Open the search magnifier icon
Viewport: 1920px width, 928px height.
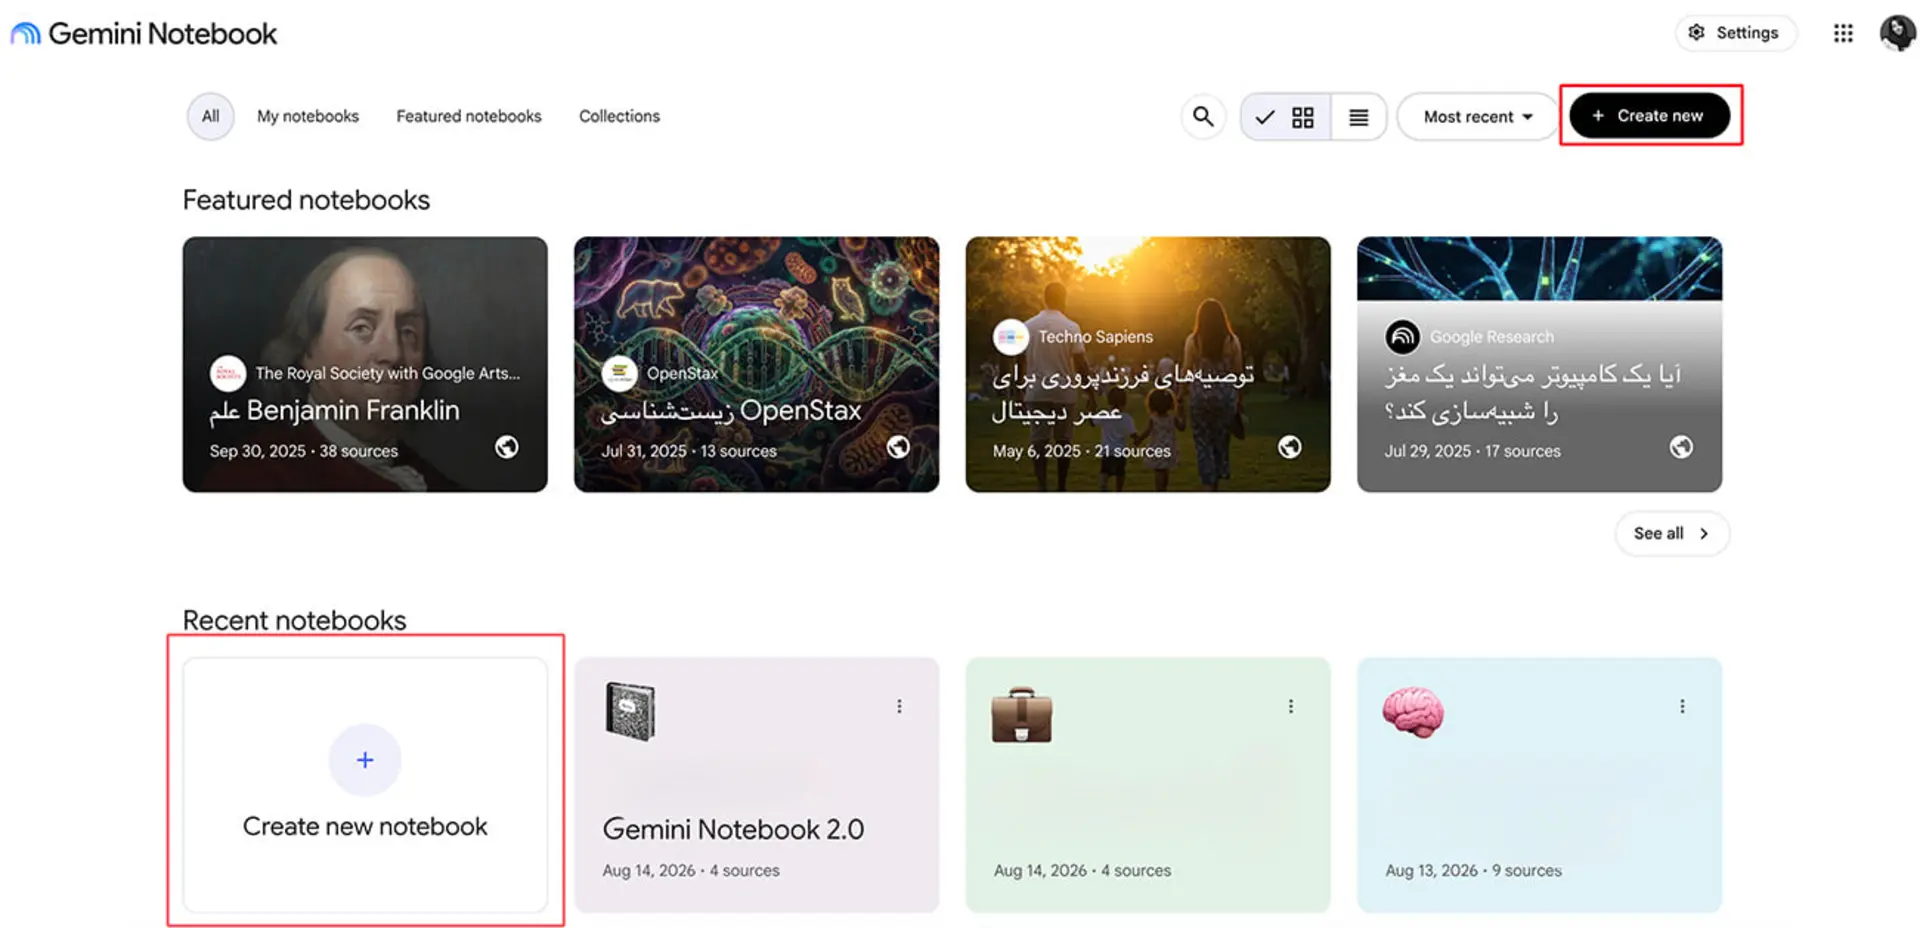1203,117
